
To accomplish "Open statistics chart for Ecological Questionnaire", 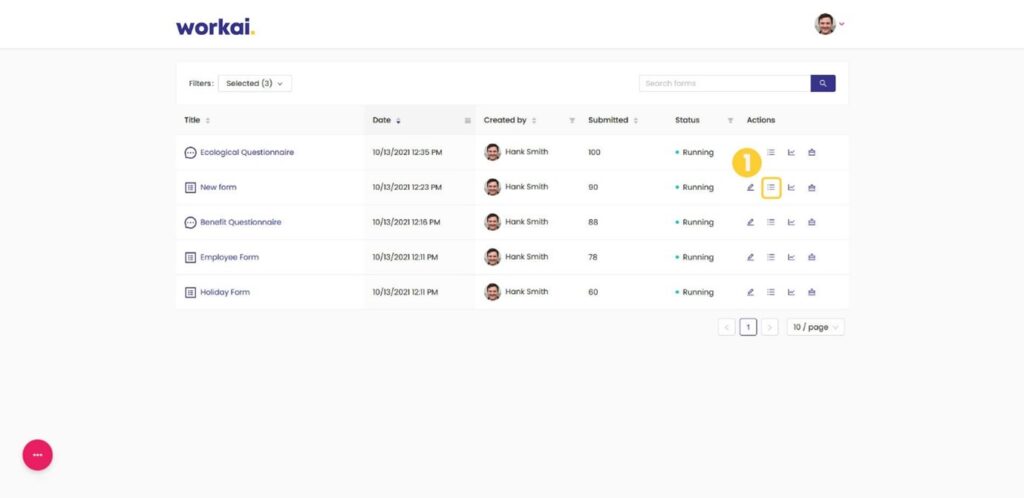I will pos(791,152).
